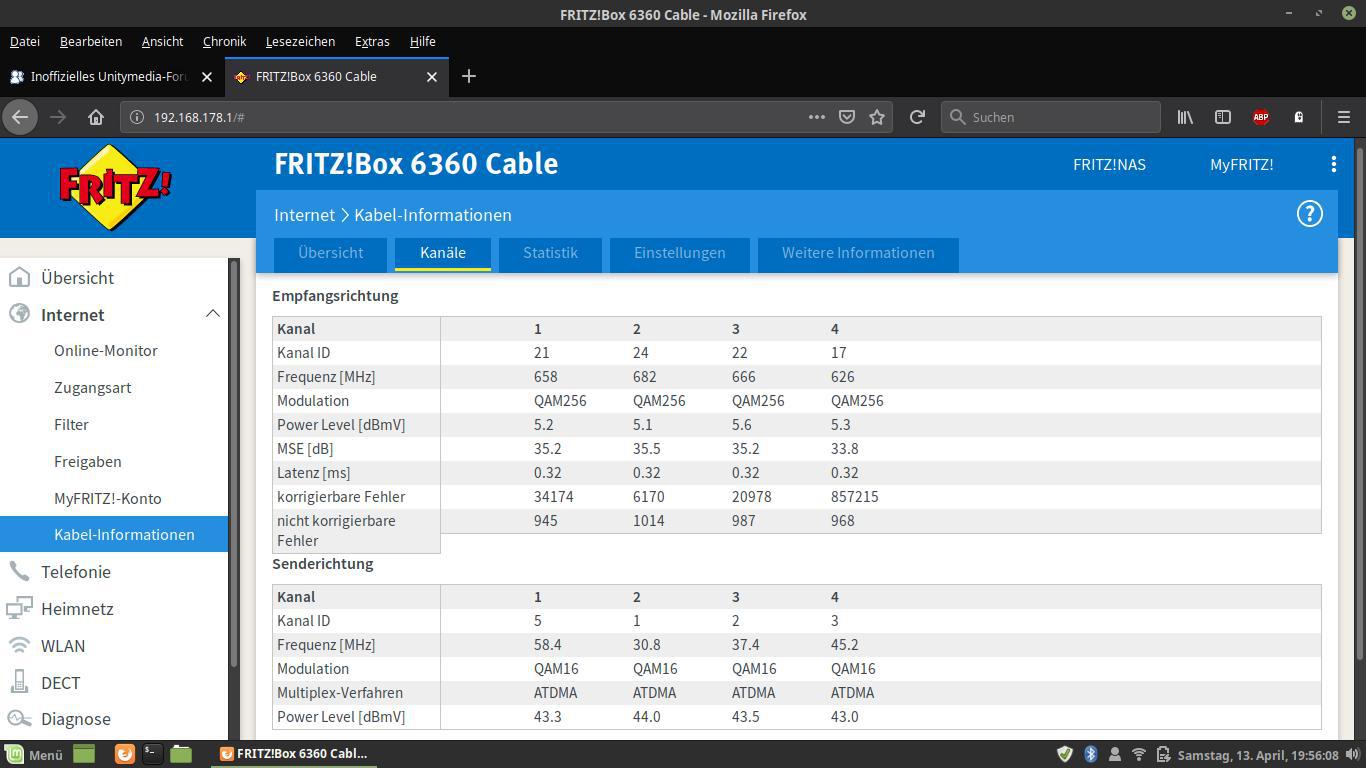Open the help question mark icon
The image size is (1366, 768).
click(x=1309, y=213)
